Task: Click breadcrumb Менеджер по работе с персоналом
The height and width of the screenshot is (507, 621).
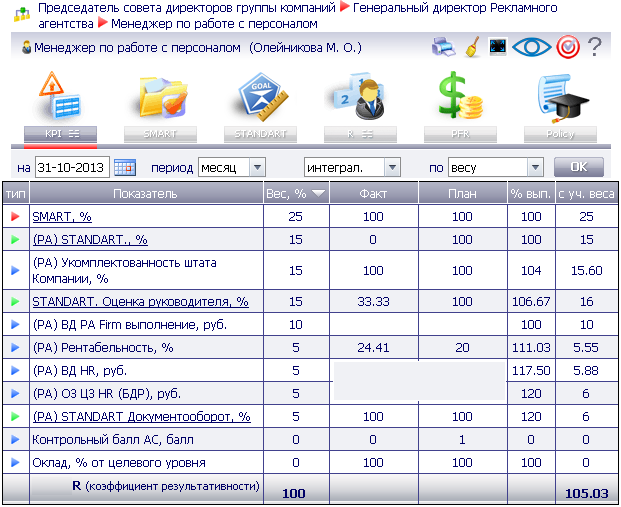Action: pos(214,24)
